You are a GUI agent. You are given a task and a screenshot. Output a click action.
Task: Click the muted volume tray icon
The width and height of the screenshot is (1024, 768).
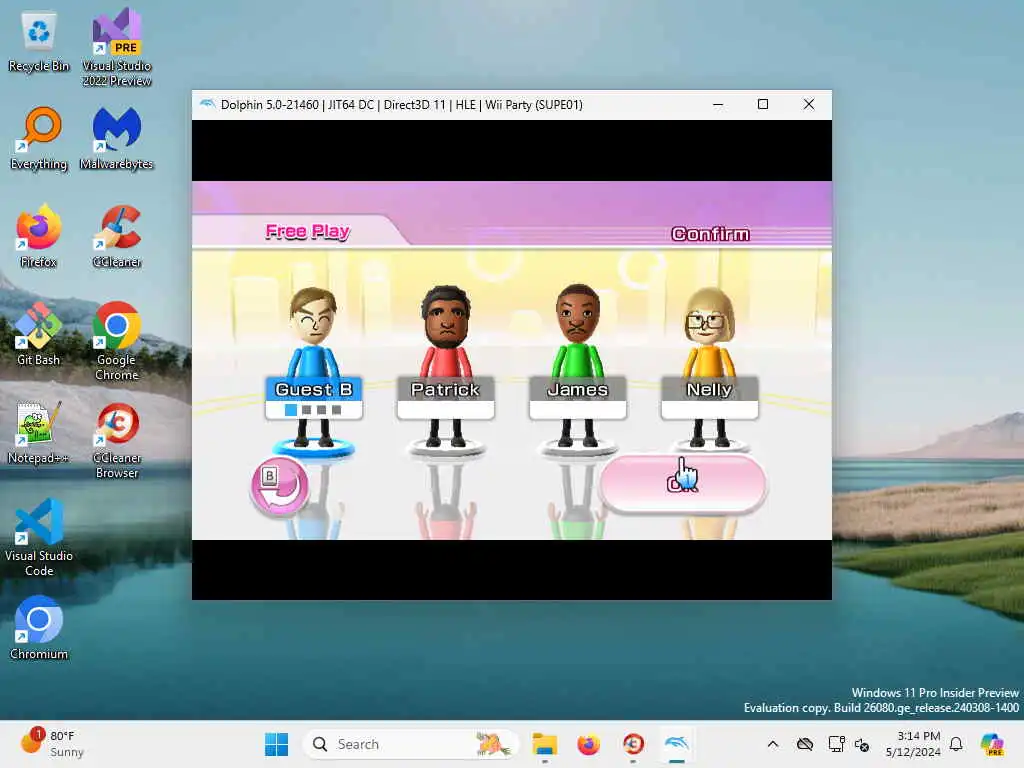click(x=861, y=744)
